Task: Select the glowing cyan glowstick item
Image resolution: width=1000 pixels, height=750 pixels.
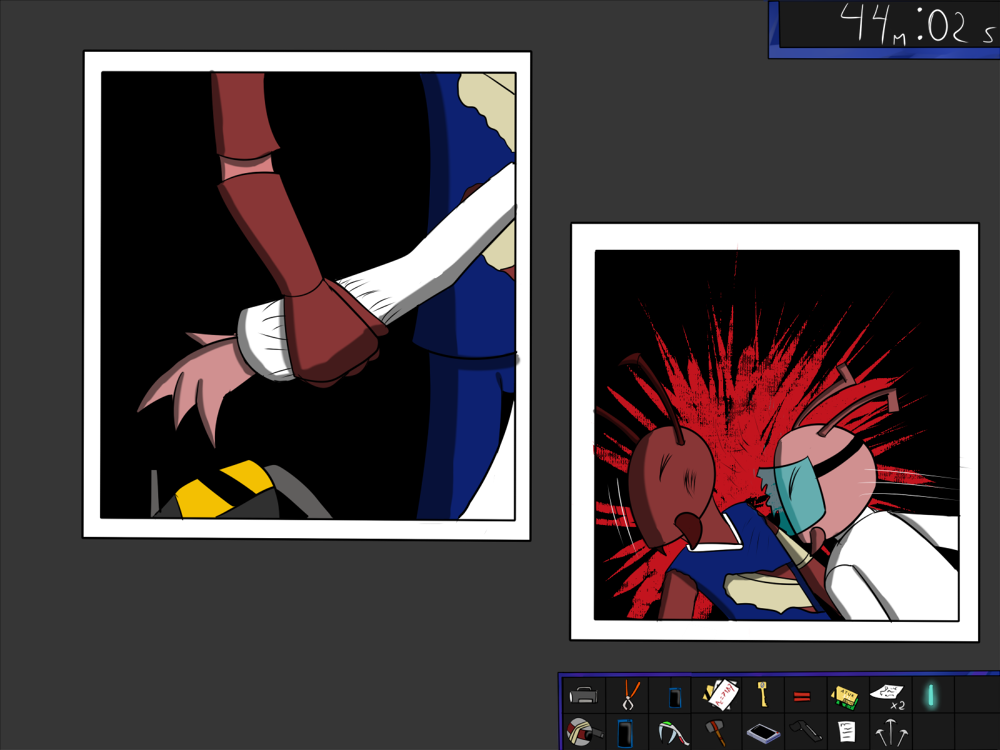Action: tap(930, 694)
